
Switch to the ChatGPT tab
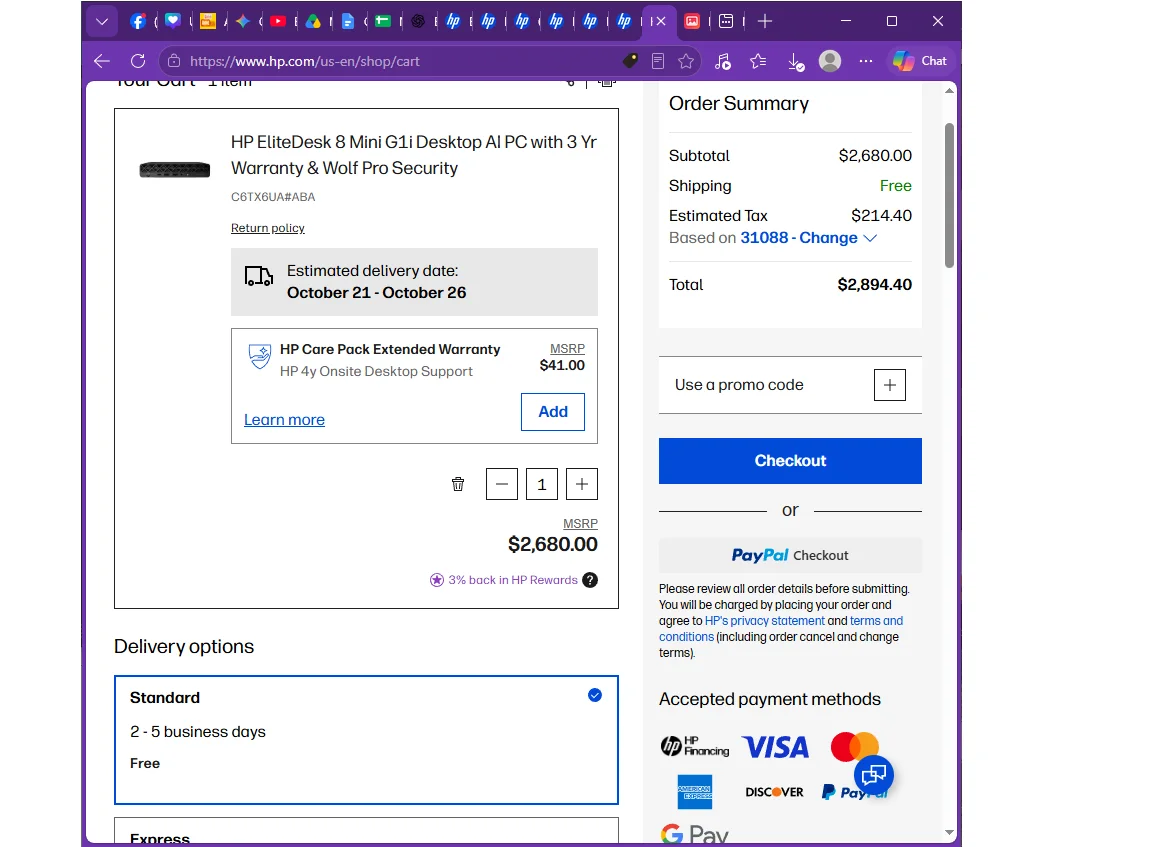pos(418,21)
